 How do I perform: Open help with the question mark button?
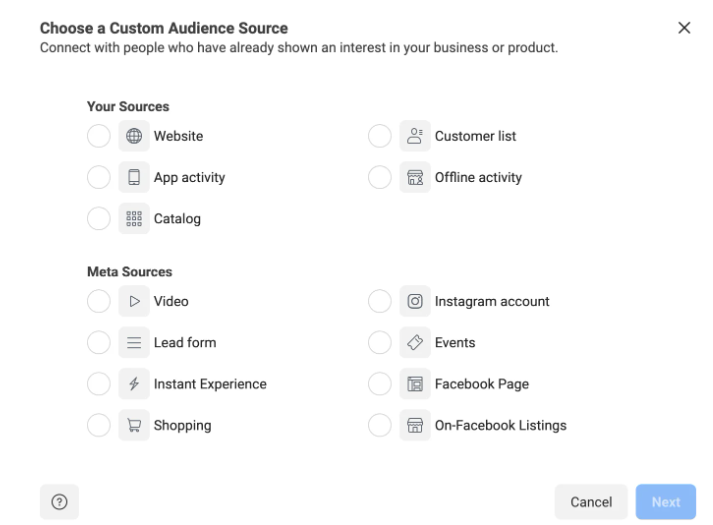(x=59, y=502)
